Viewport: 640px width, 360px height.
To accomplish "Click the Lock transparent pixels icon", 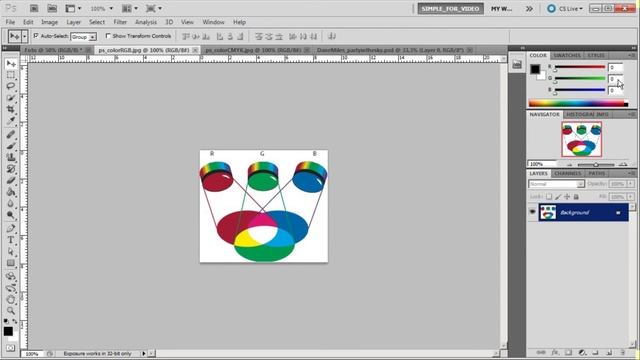I will pyautogui.click(x=549, y=197).
